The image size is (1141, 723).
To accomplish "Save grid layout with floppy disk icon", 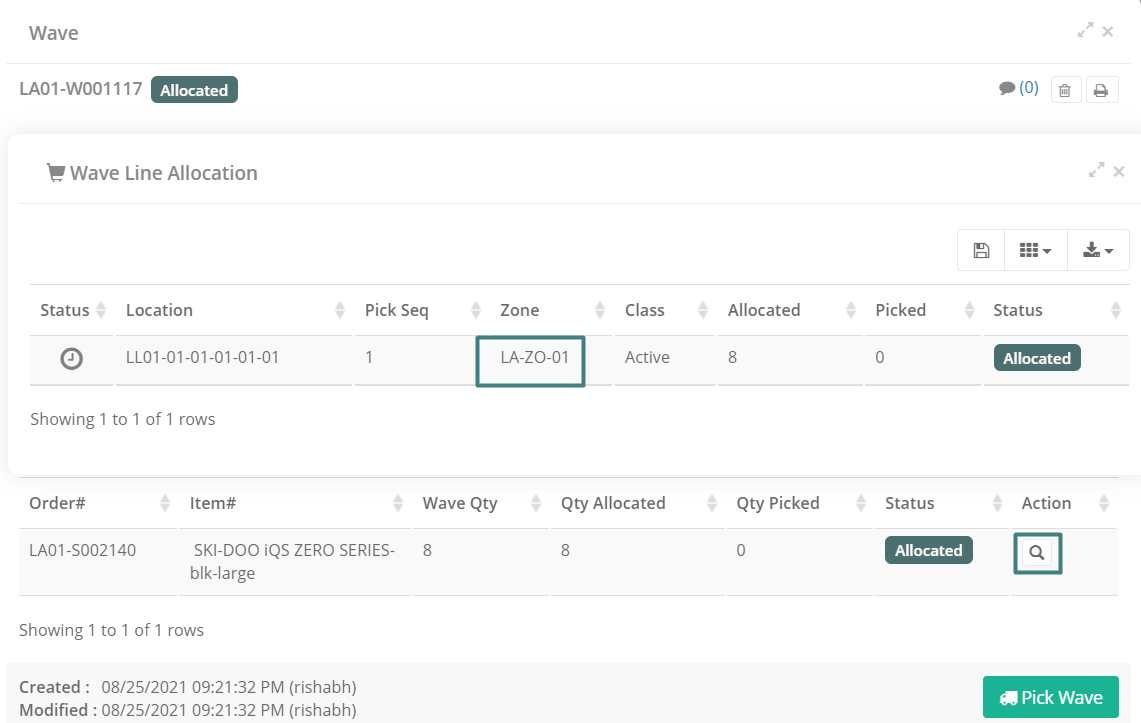I will click(x=981, y=250).
